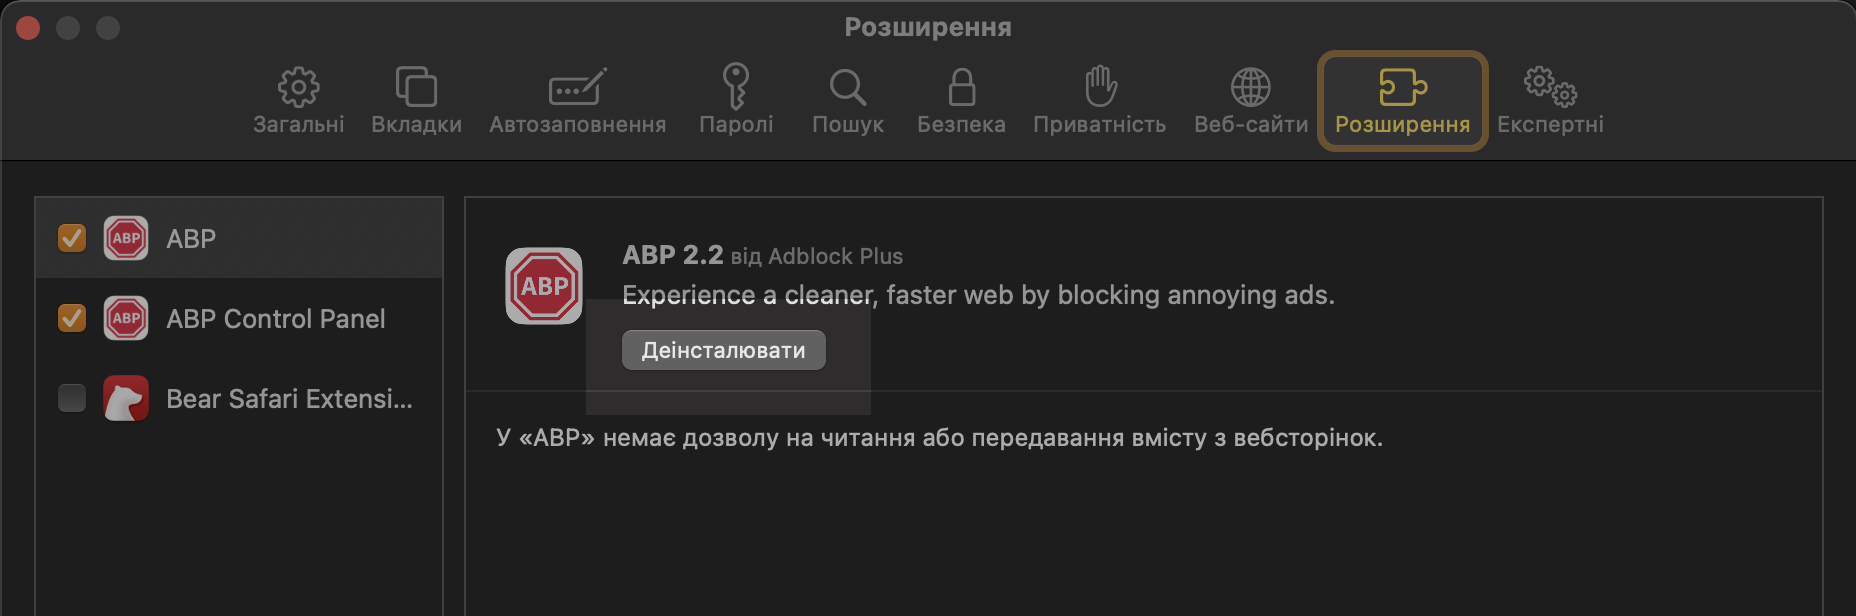
Task: Enable the Bear Safari Extension checkbox
Action: [x=72, y=398]
